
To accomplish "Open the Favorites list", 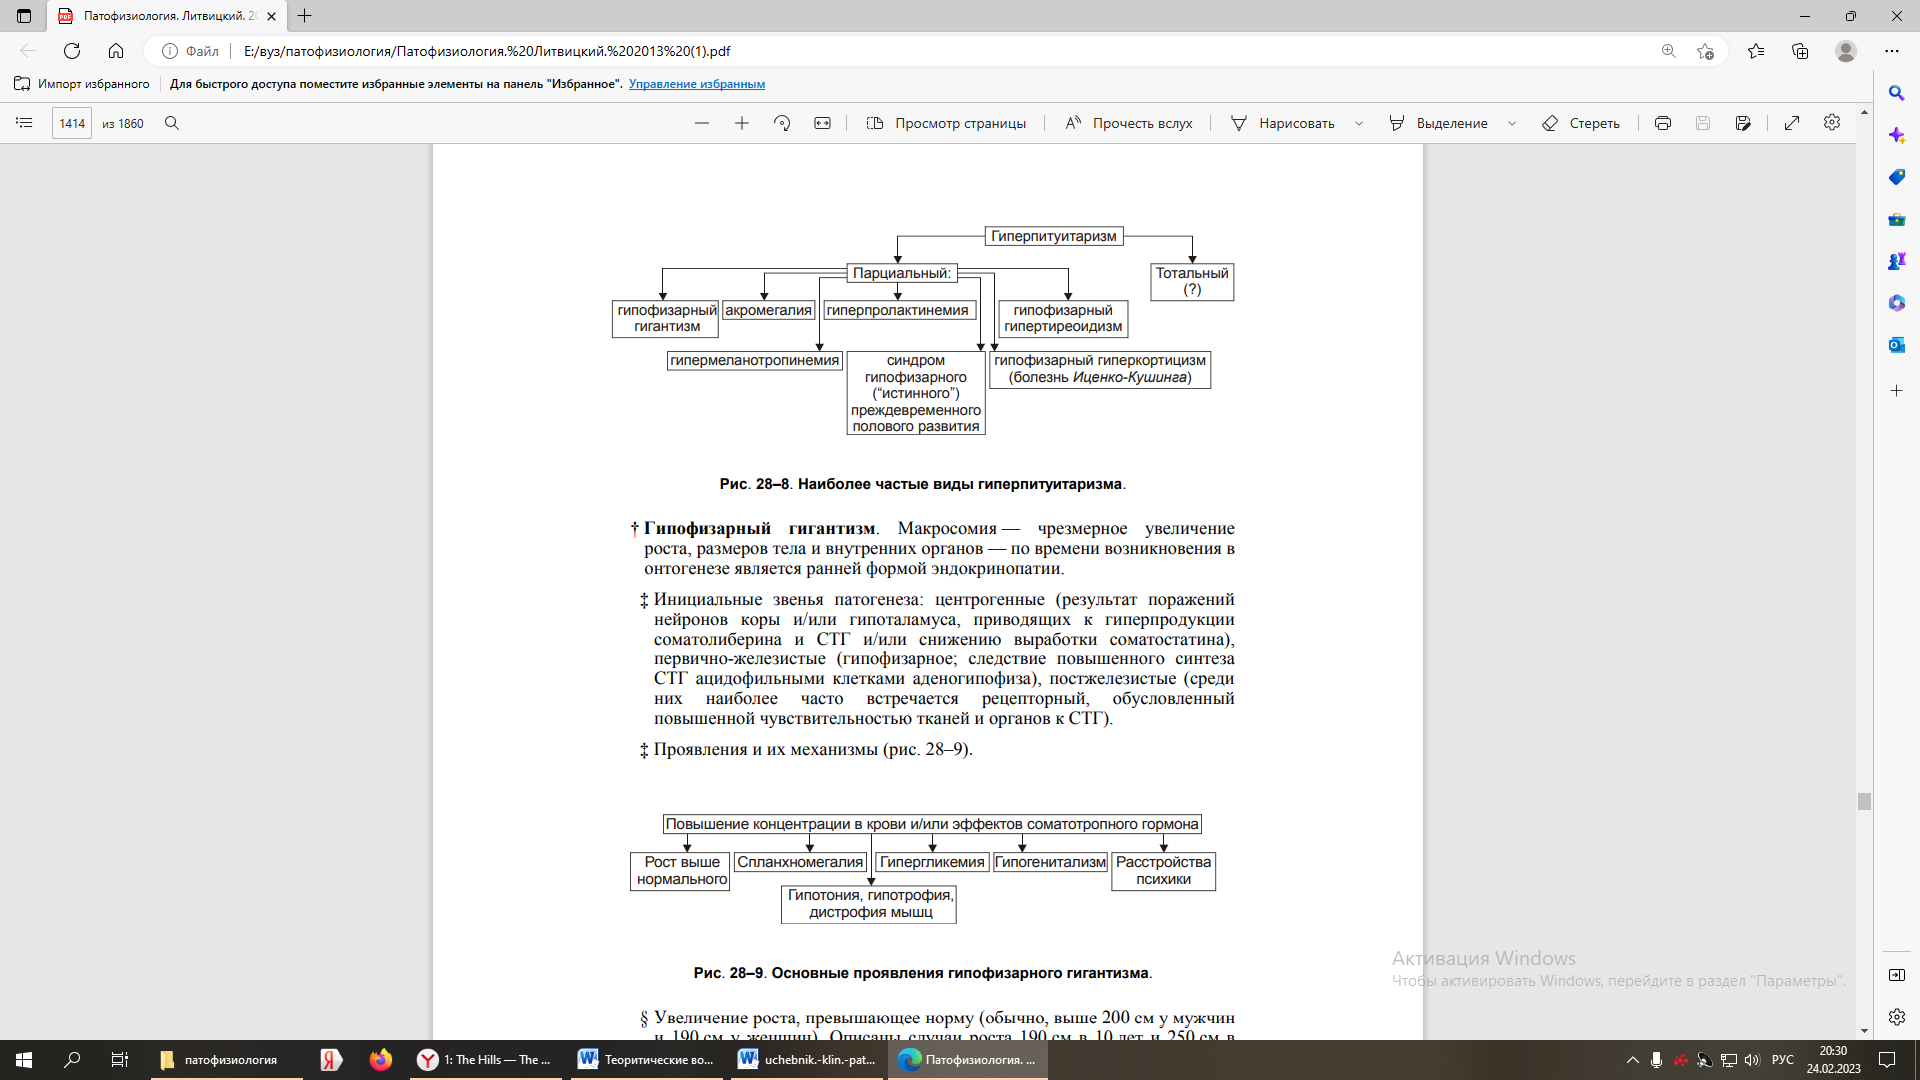I will click(1756, 51).
